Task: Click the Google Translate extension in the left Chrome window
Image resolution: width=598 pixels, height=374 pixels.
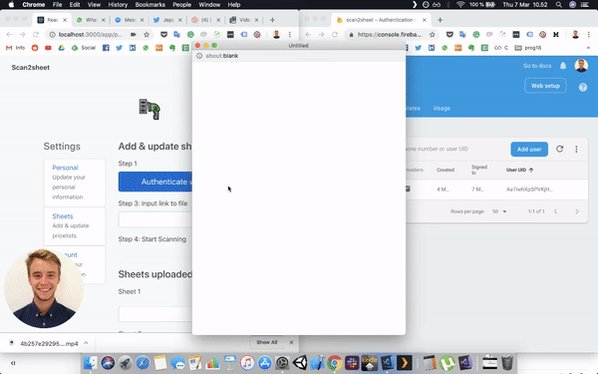Action: click(x=177, y=34)
